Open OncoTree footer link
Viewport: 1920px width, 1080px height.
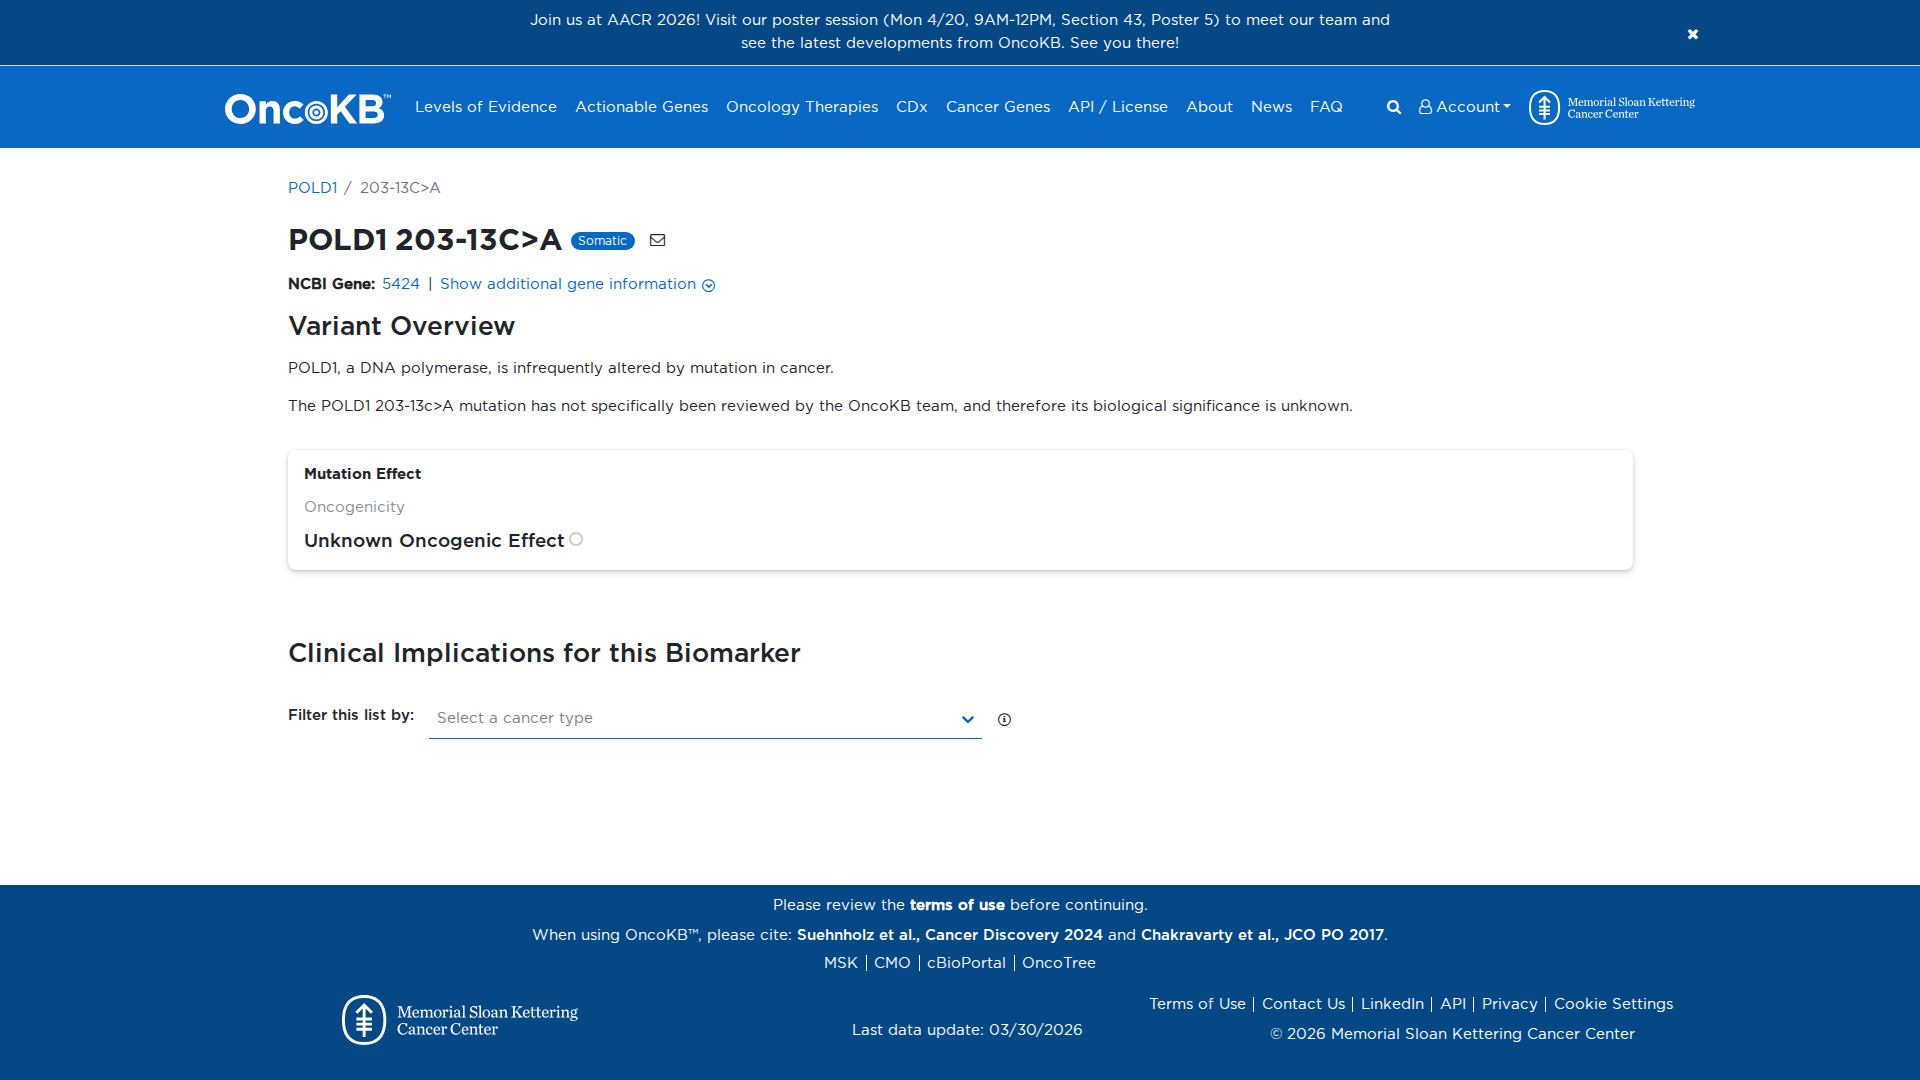point(1059,963)
